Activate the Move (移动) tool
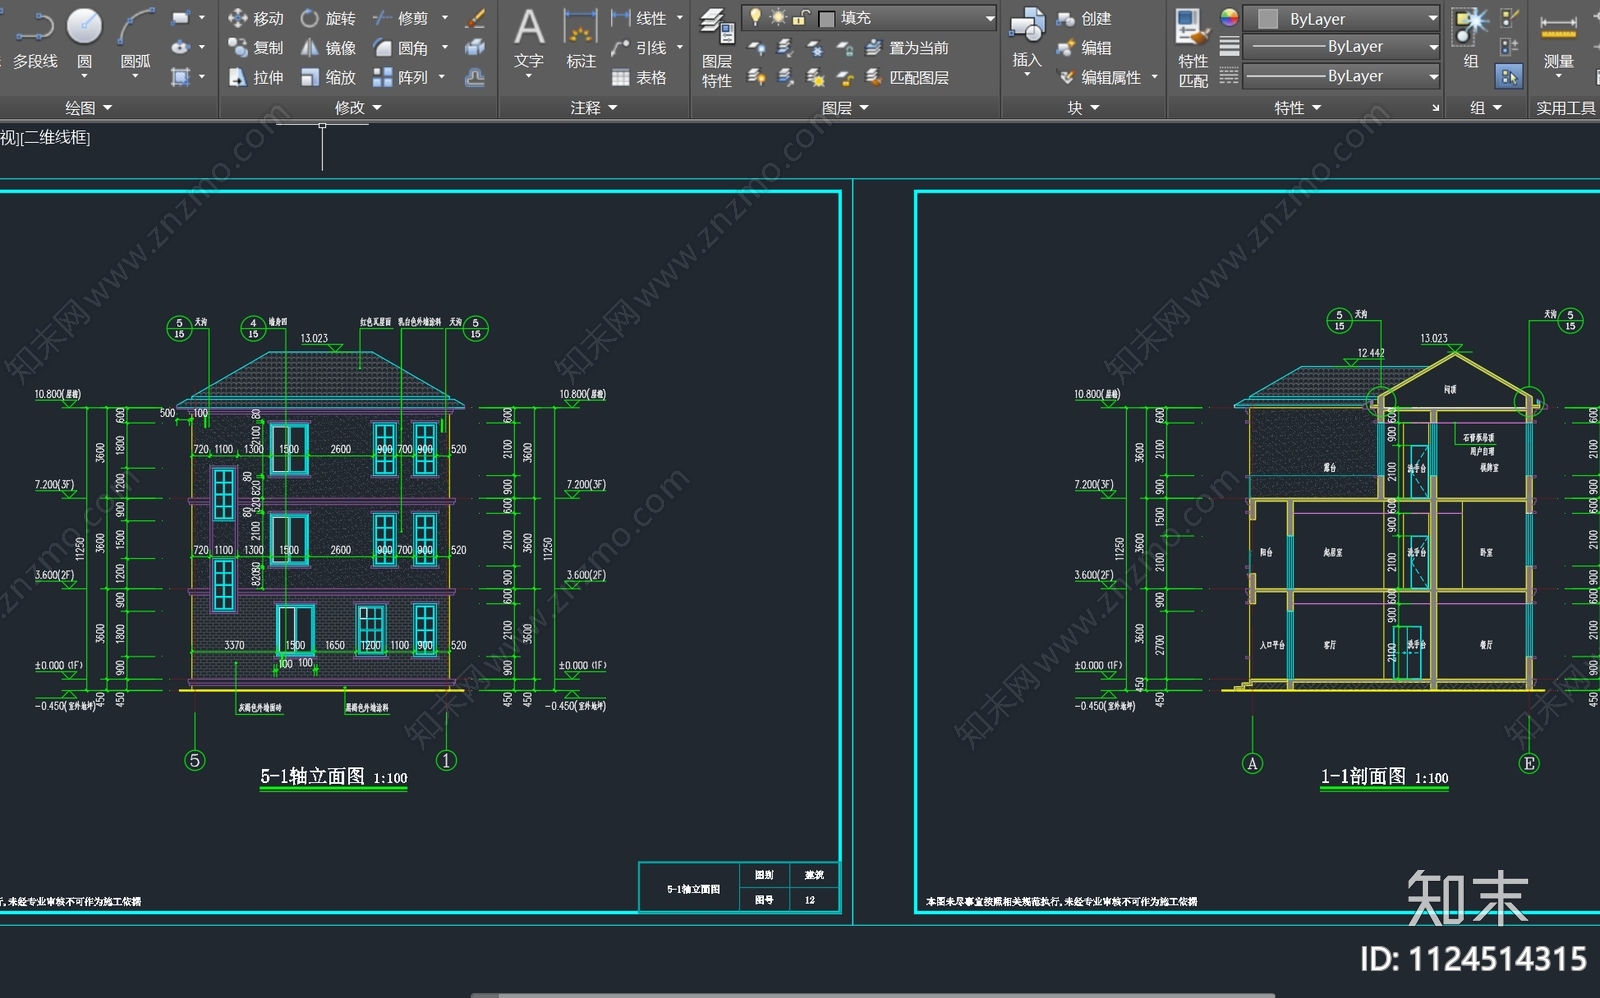1600x998 pixels. pos(256,18)
